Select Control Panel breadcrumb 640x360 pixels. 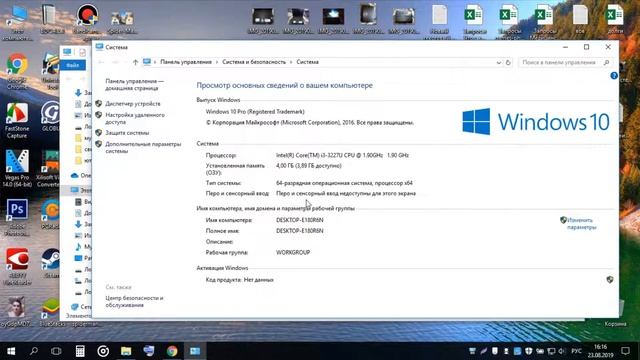pos(186,62)
